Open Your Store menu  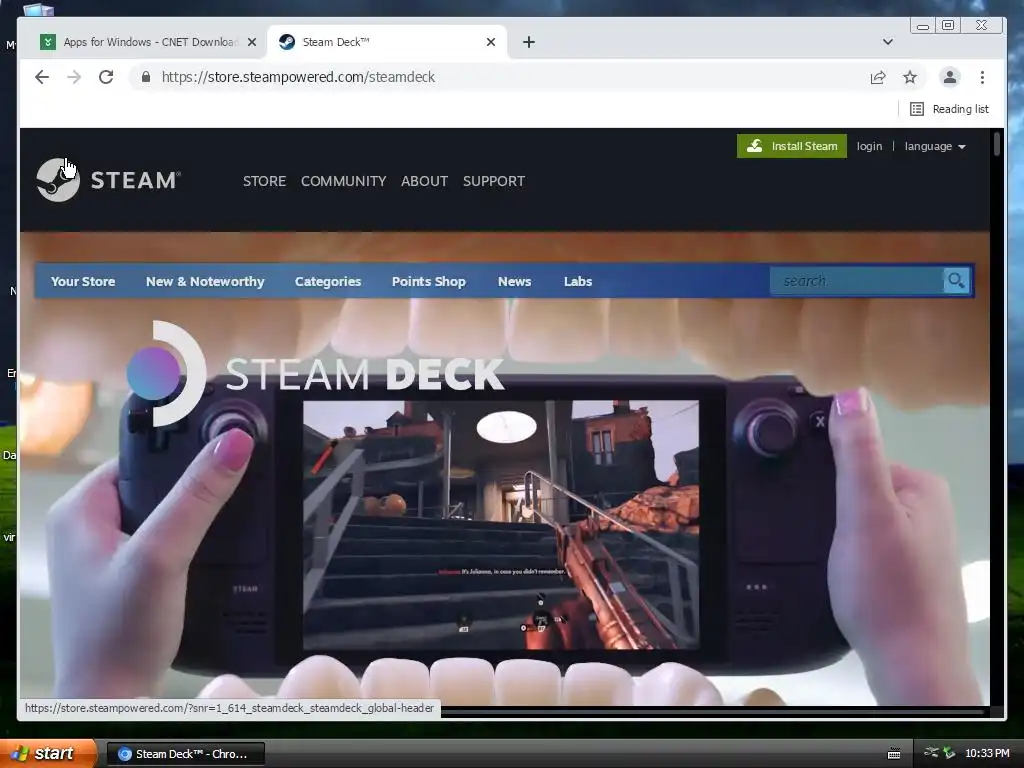point(83,281)
